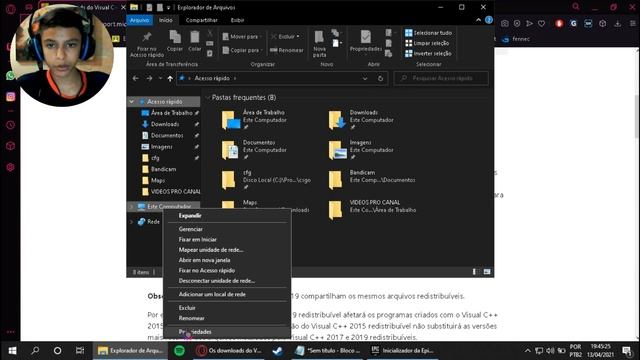640x360 pixels.
Task: Select the Imagens folder tile
Action: point(361,150)
